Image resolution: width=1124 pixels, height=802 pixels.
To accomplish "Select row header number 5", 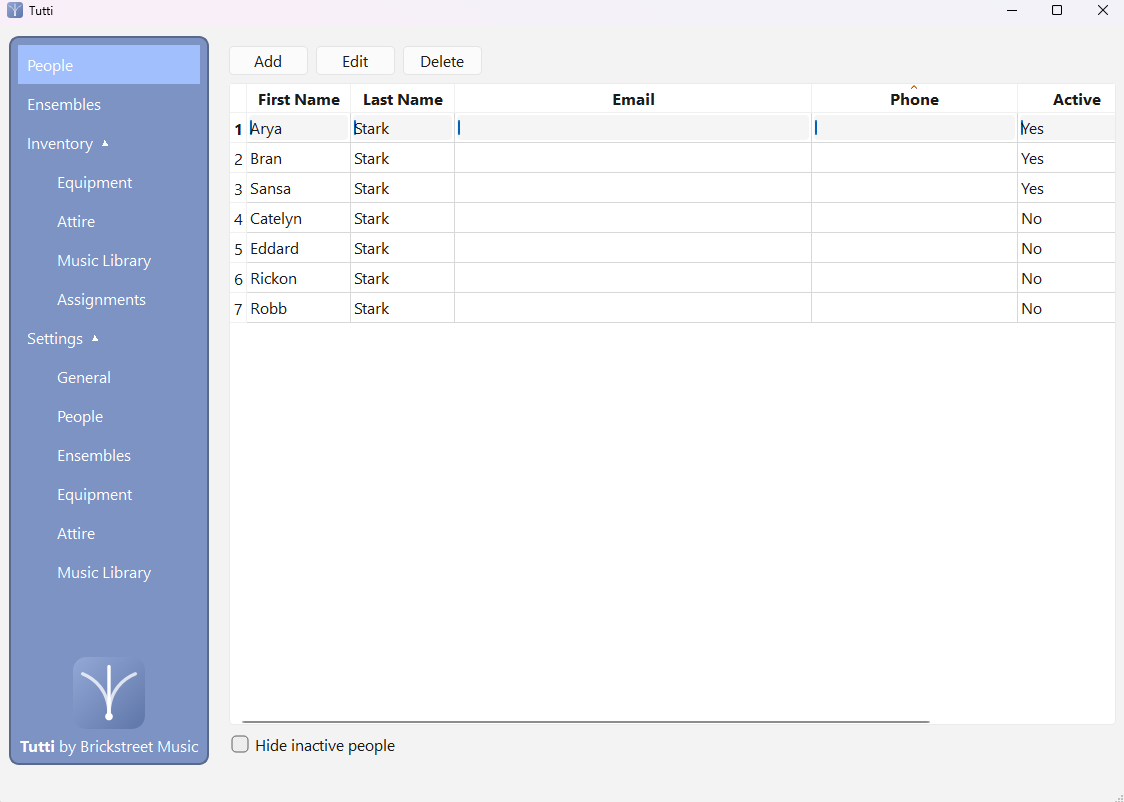I will coord(238,249).
